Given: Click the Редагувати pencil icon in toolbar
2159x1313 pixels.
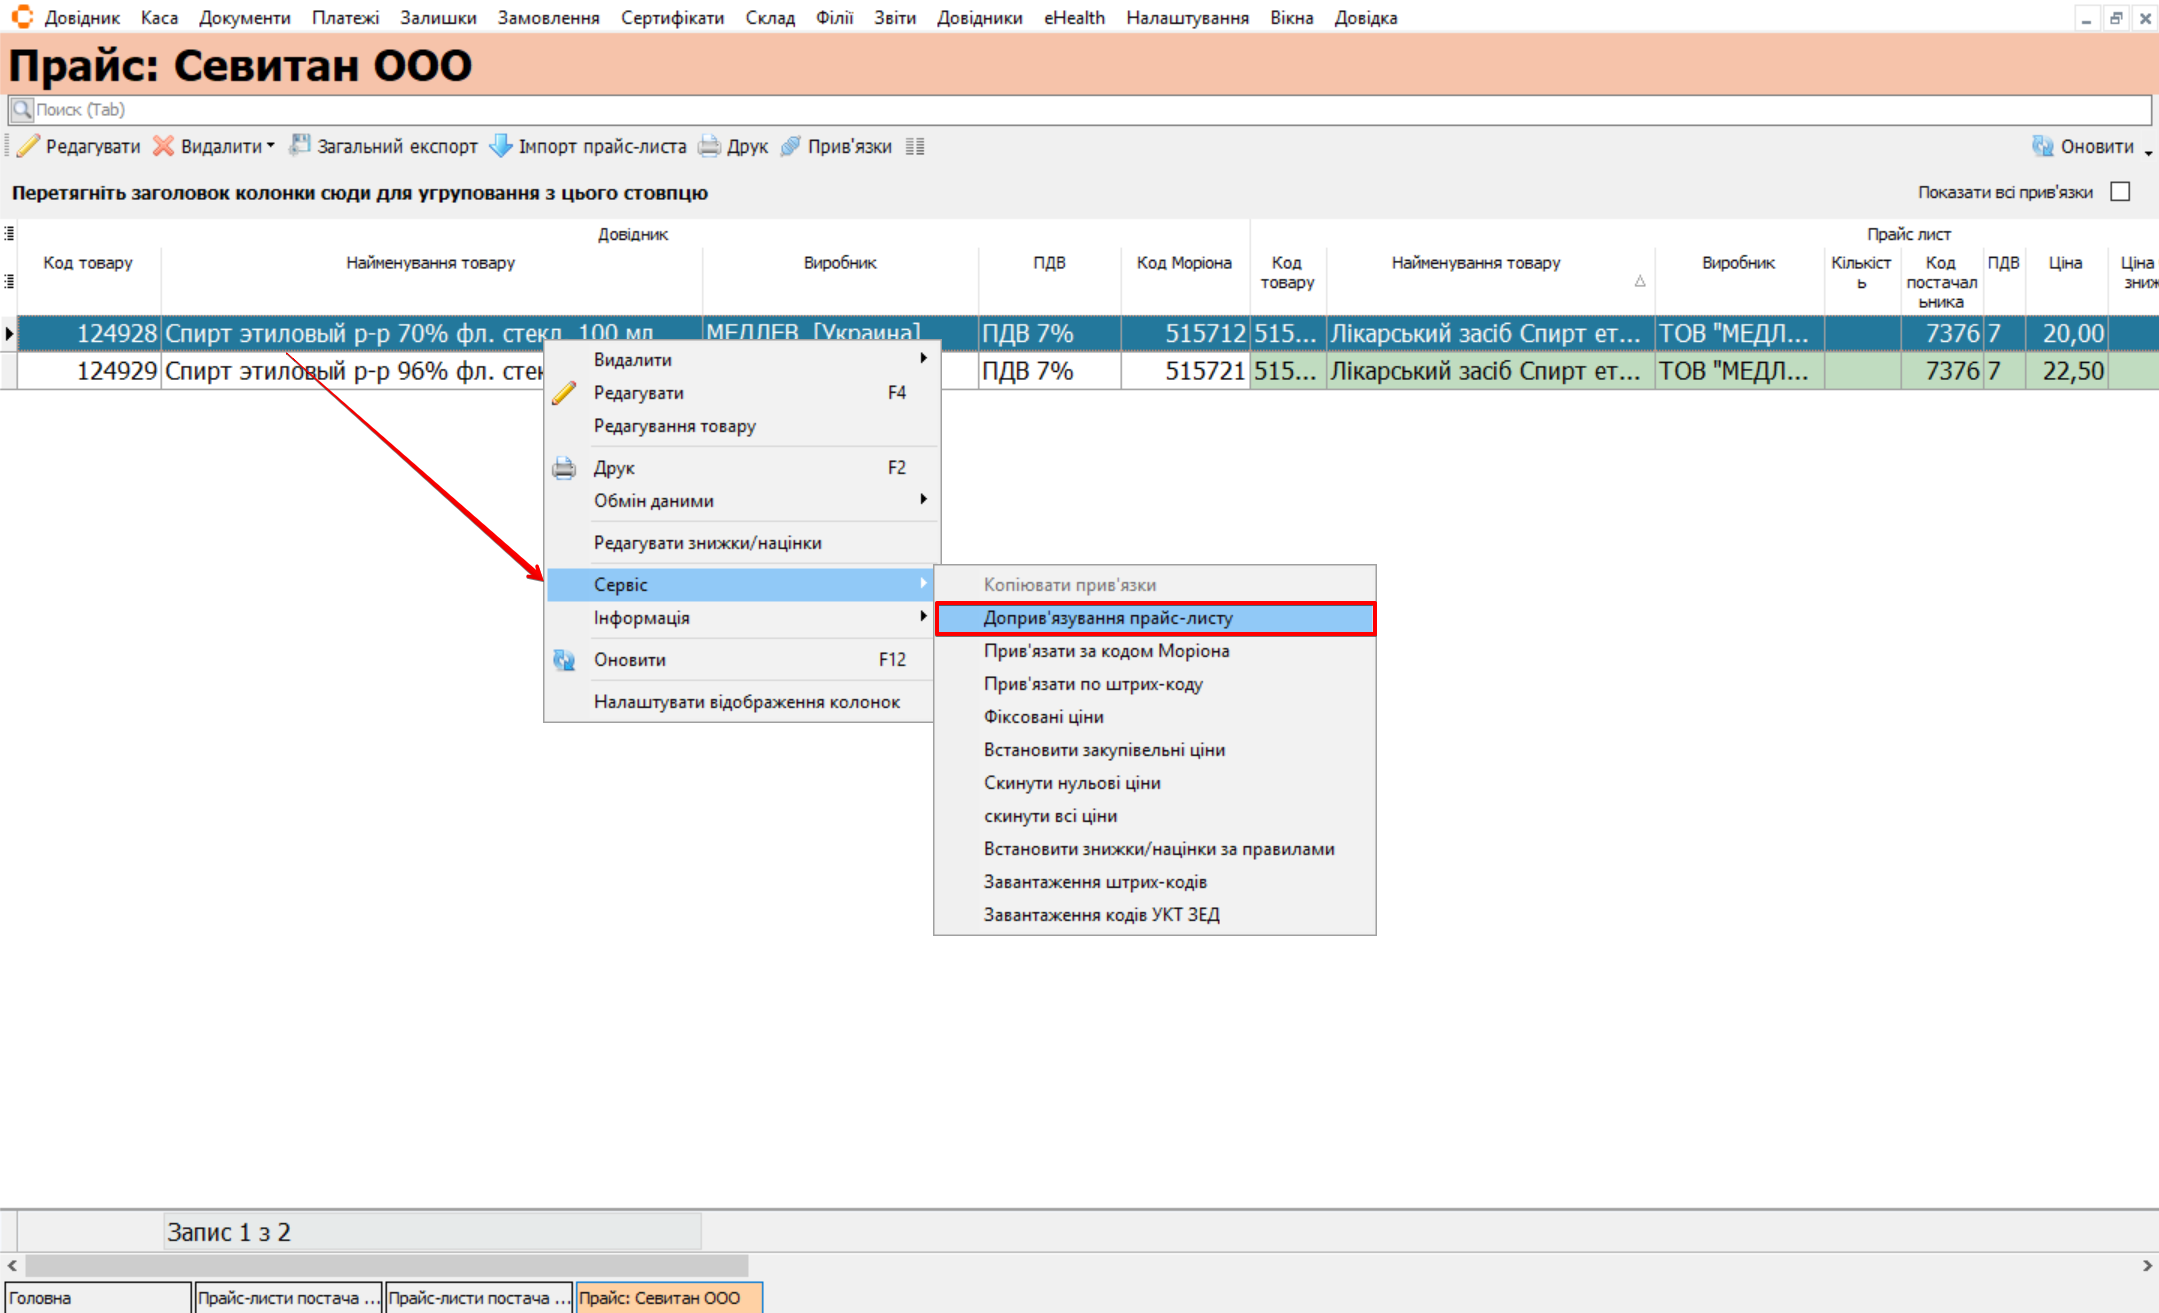Looking at the screenshot, I should click(x=29, y=146).
